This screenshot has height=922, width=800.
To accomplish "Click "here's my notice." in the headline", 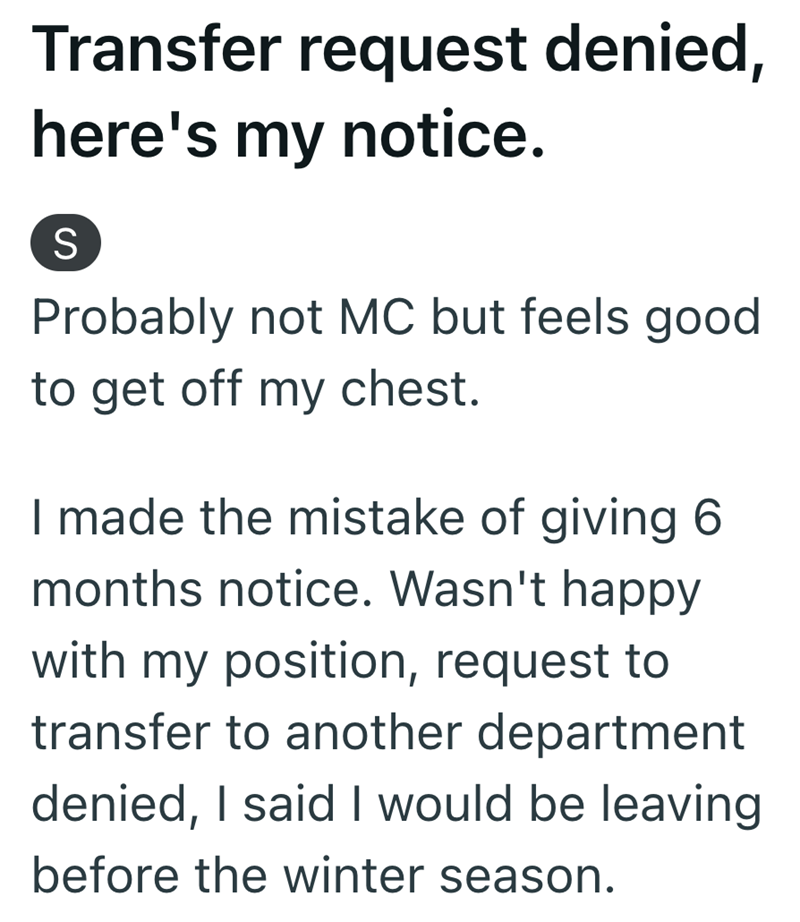I will point(289,136).
